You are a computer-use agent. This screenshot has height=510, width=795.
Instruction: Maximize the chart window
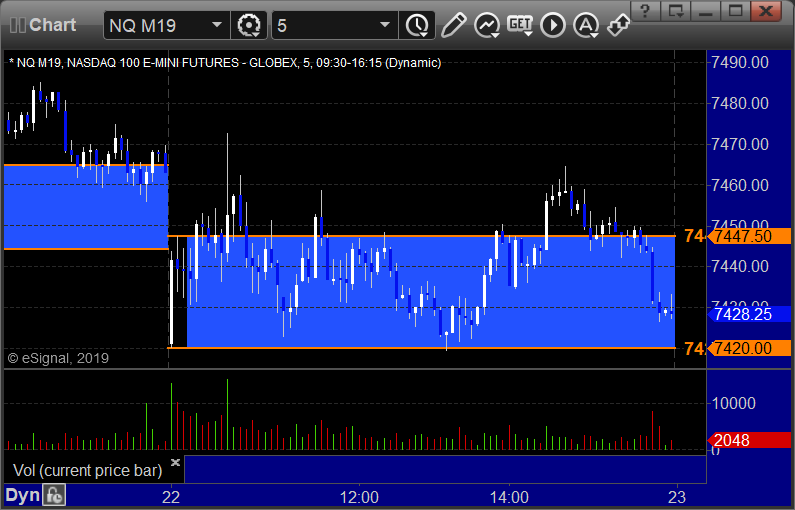point(736,11)
